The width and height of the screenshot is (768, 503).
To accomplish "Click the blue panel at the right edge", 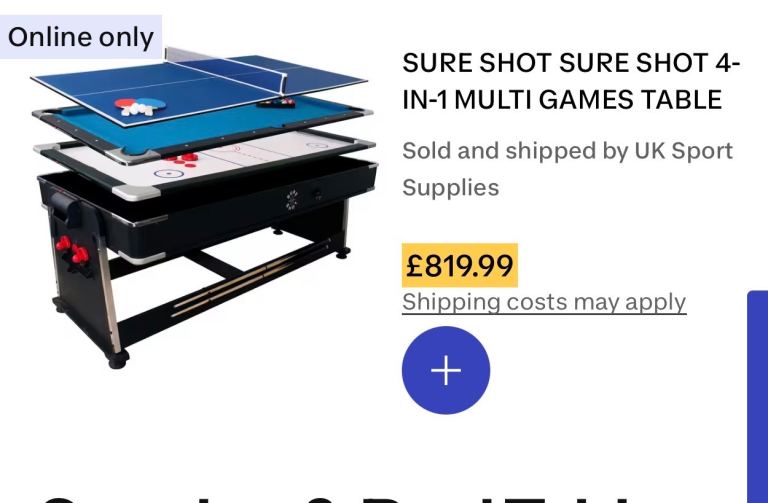I will [758, 397].
